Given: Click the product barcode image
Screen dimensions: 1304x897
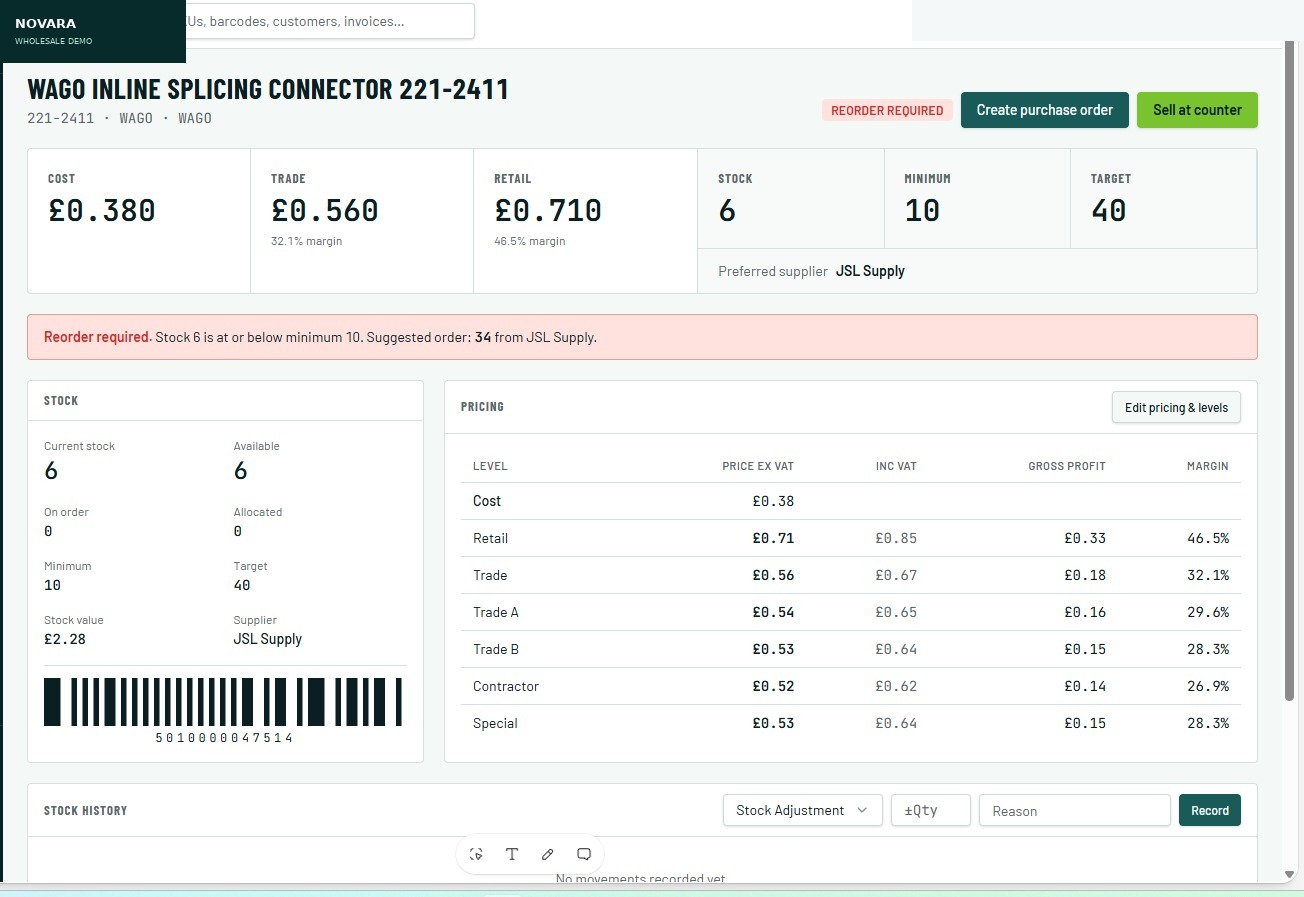Looking at the screenshot, I should pyautogui.click(x=223, y=702).
